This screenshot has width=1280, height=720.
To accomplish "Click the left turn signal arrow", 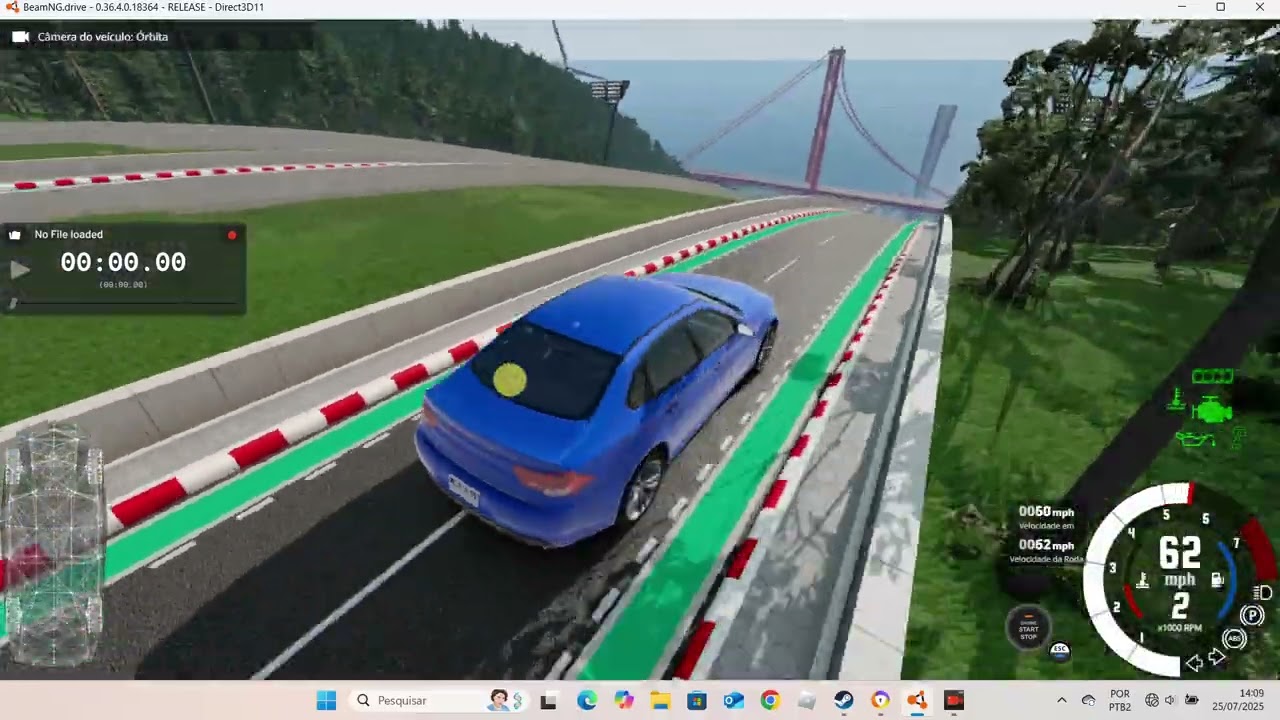I will coord(1194,662).
